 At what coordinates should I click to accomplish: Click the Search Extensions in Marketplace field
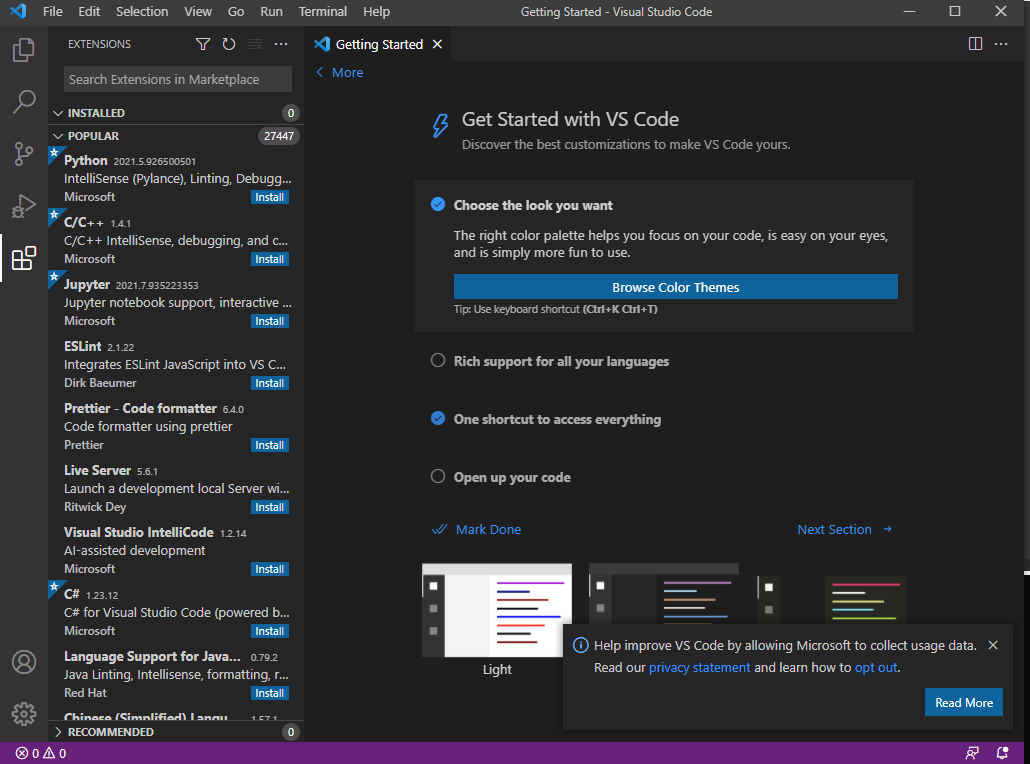[x=177, y=79]
